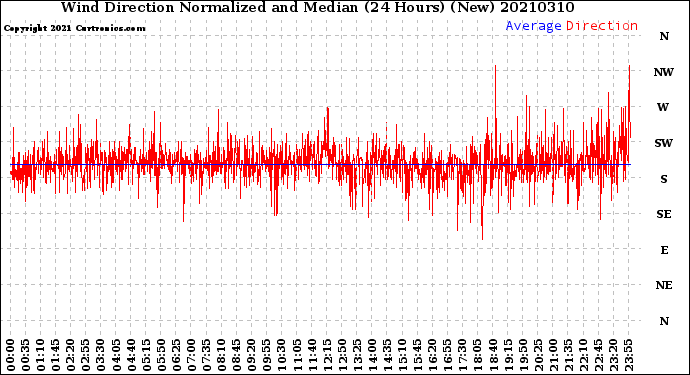Screen dimensions: 690x375
Task: Click the '11:40' time label
Action: [312, 355]
